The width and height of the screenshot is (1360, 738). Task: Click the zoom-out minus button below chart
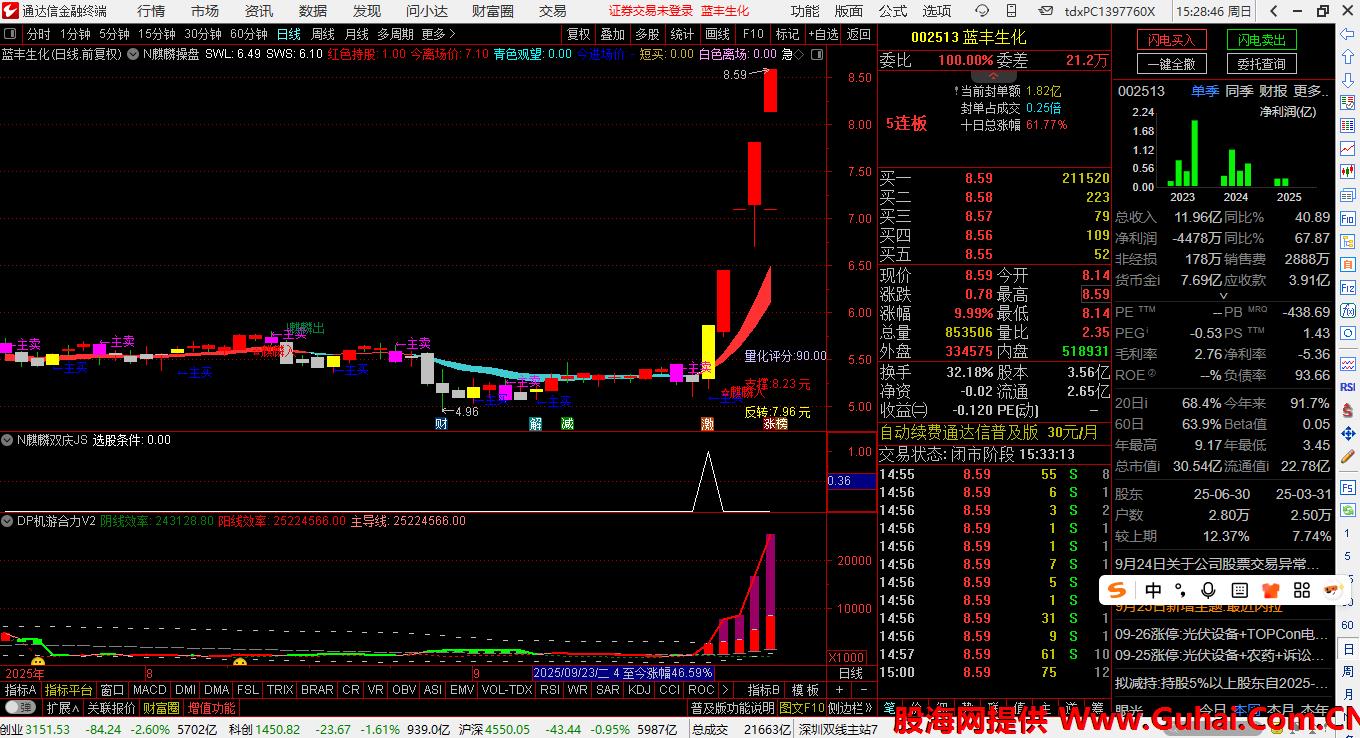(862, 690)
